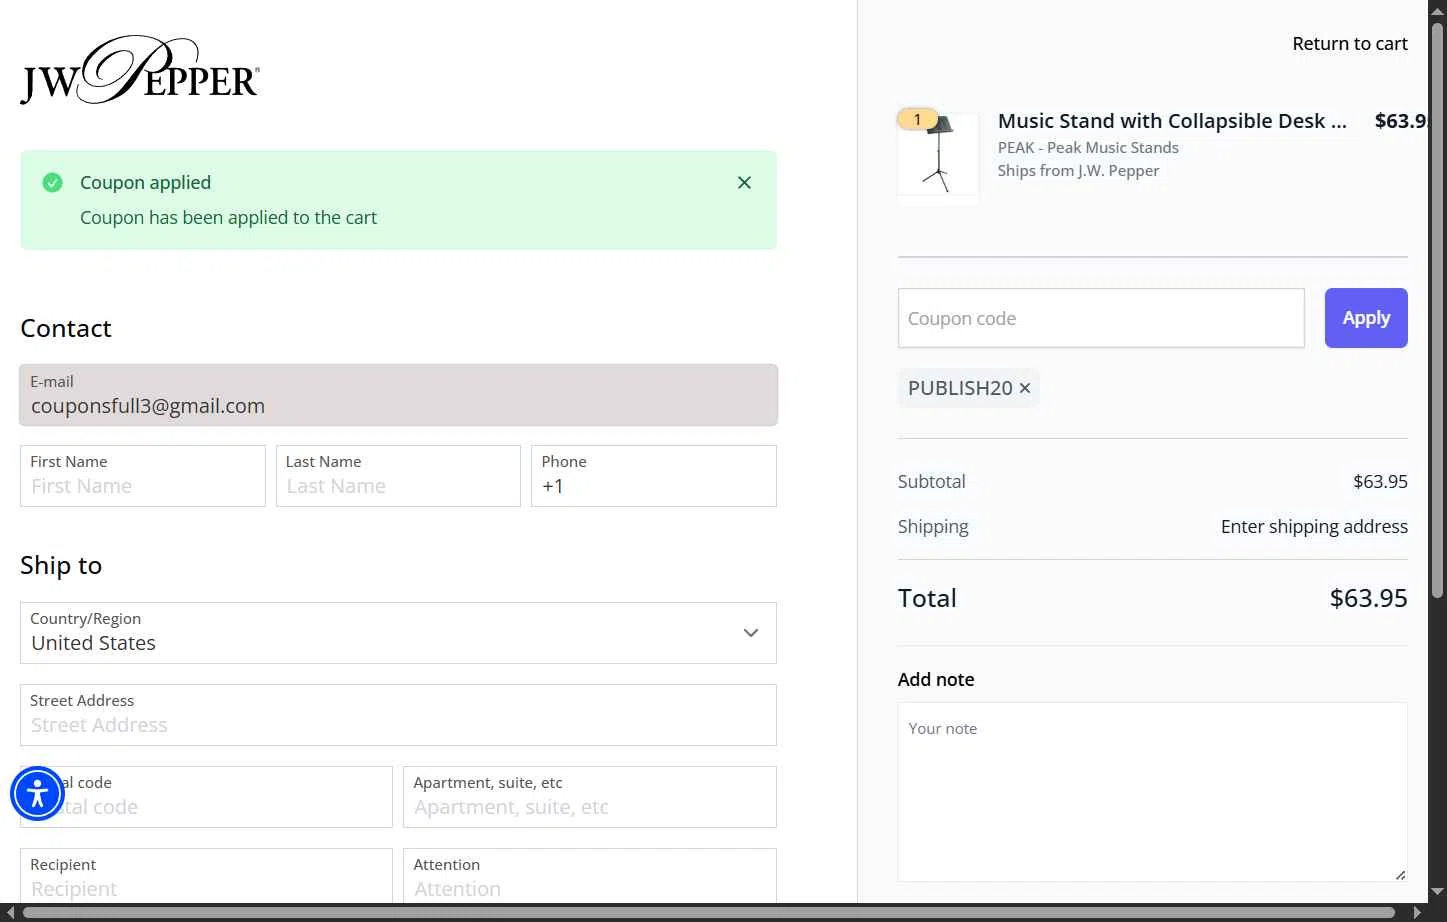The width and height of the screenshot is (1447, 922).
Task: Go back via Return to cart
Action: pyautogui.click(x=1349, y=44)
